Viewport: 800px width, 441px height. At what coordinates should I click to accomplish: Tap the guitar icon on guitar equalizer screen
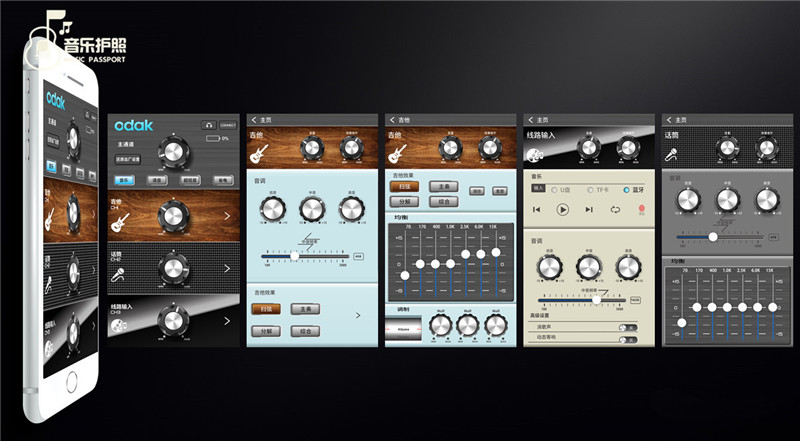point(397,153)
